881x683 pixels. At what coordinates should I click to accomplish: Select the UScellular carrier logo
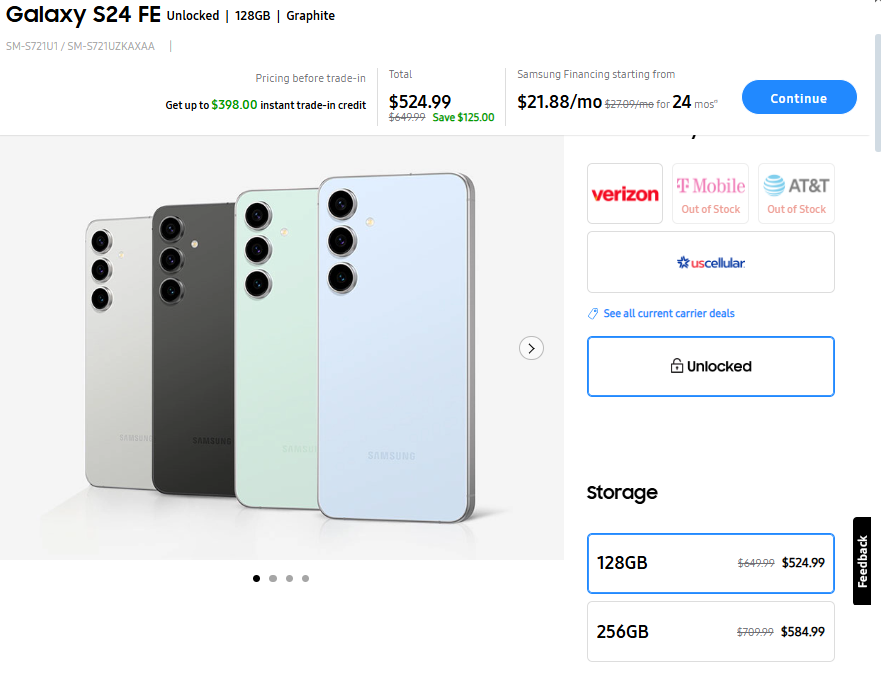711,262
